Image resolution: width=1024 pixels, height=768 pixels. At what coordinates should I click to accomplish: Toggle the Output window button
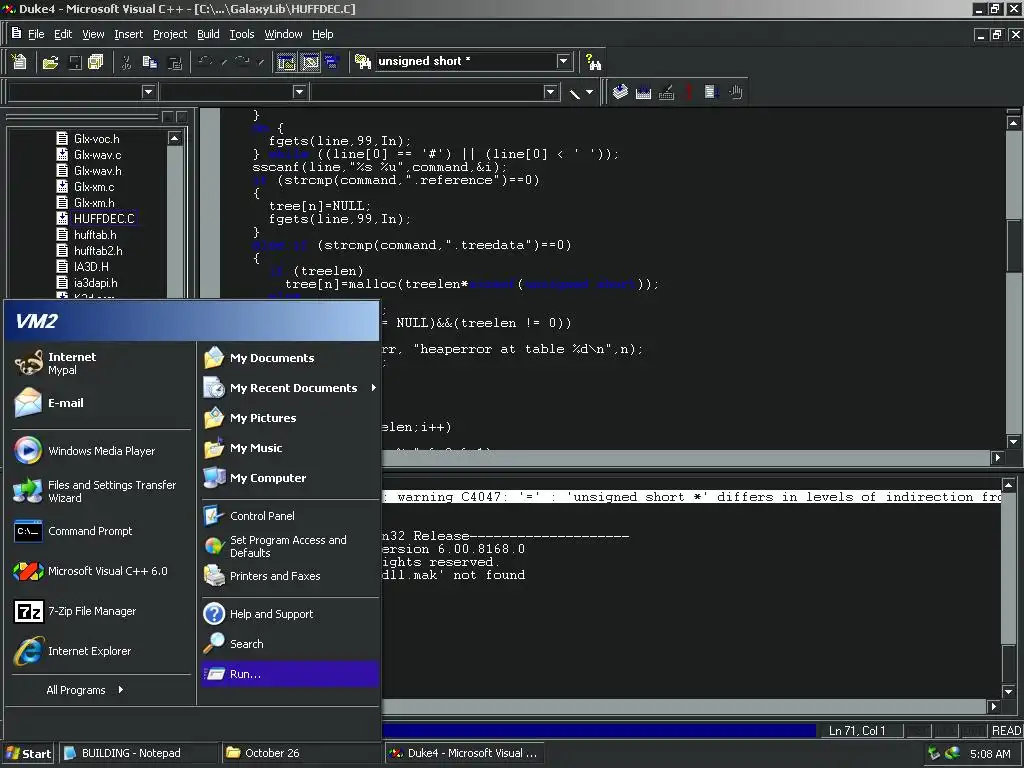(310, 62)
